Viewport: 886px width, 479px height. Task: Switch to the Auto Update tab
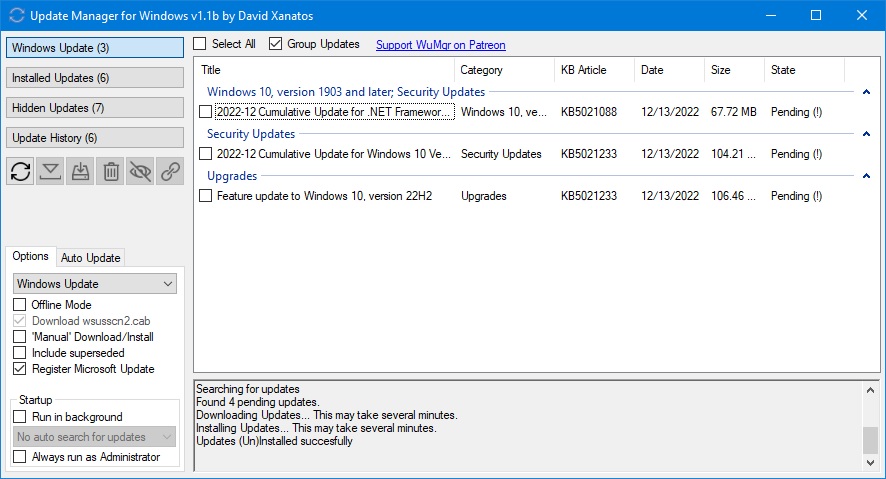point(90,258)
